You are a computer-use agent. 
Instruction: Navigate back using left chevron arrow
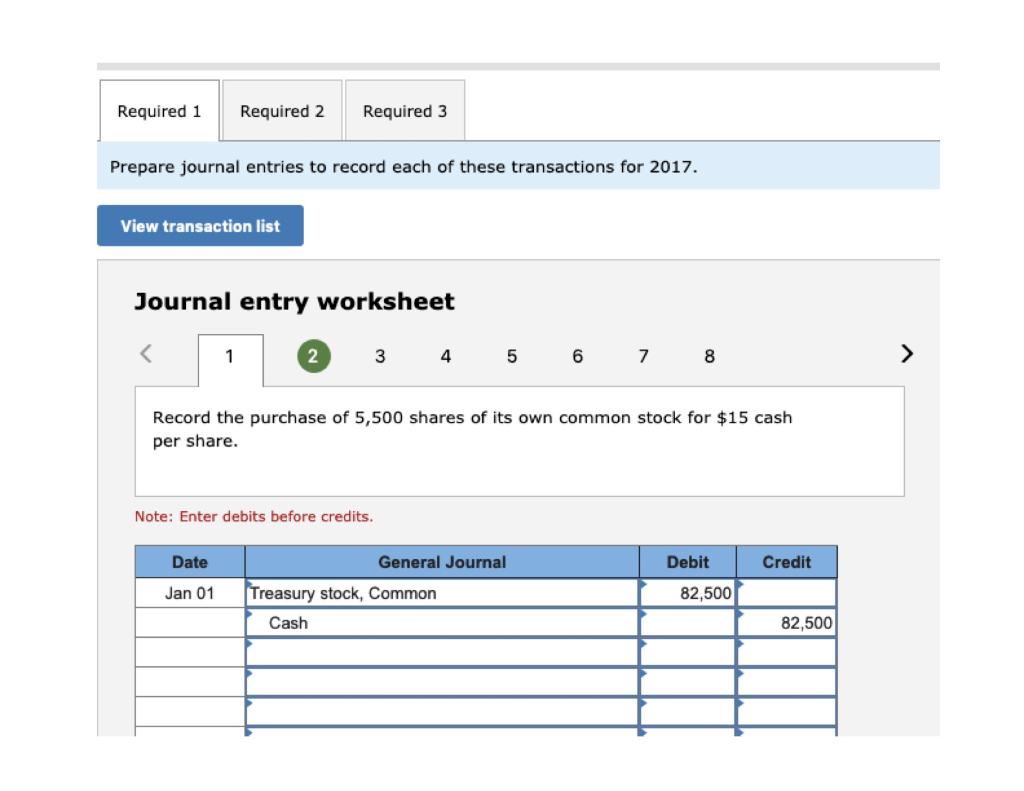click(144, 353)
